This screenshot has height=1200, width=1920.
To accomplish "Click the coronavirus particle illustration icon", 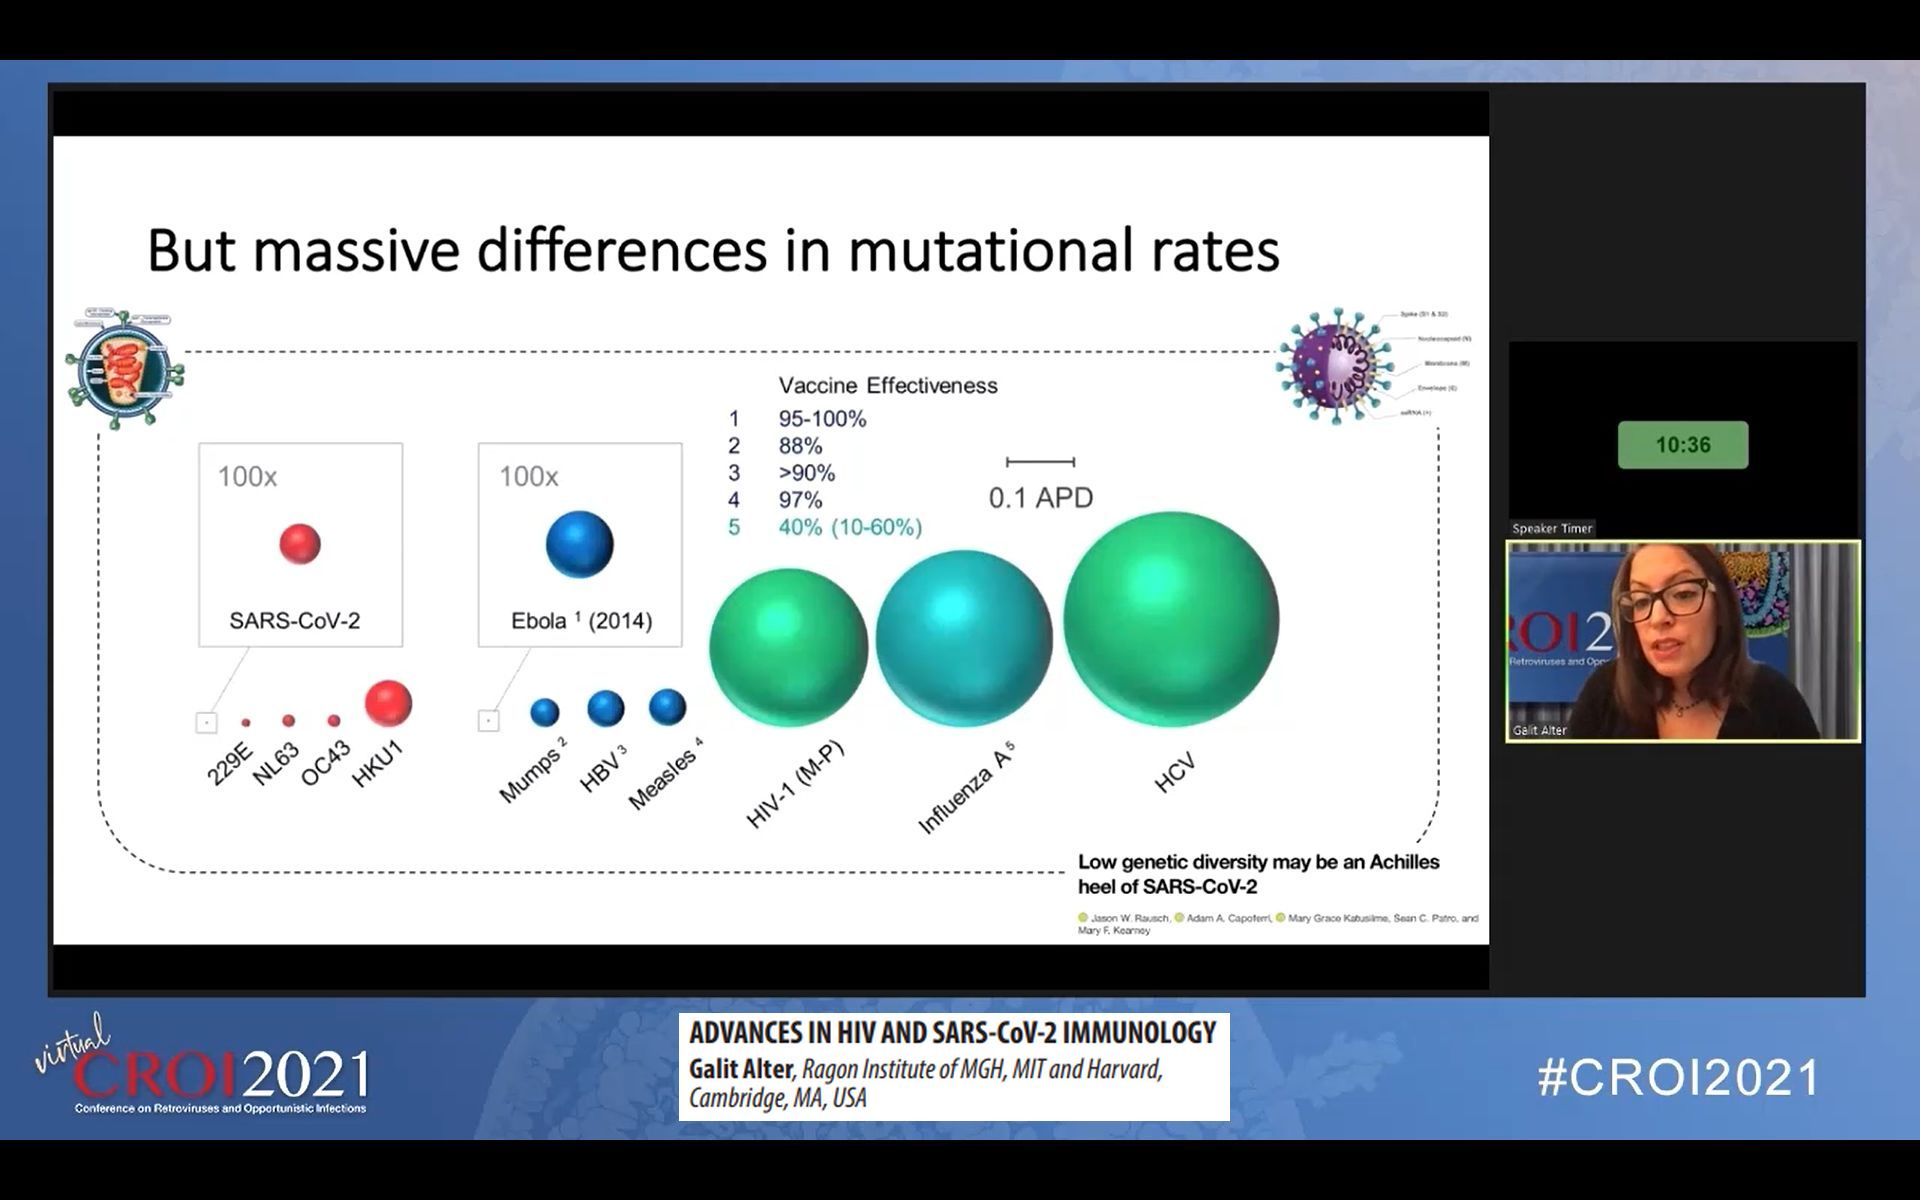I will [x=1335, y=367].
